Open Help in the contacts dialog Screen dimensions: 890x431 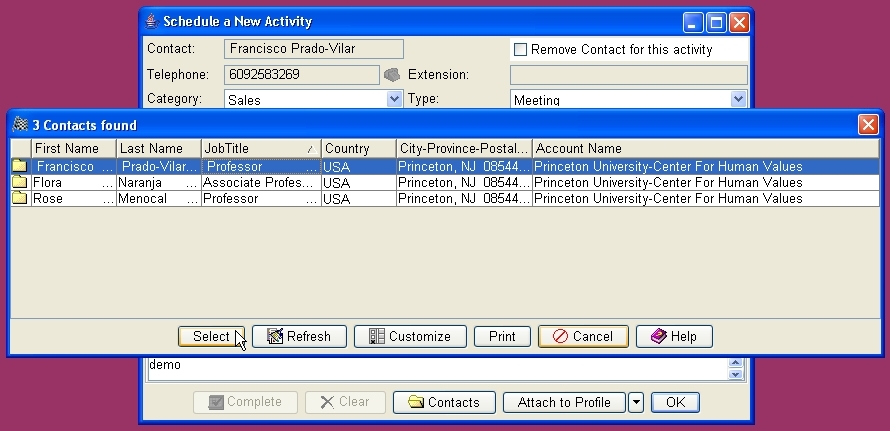pyautogui.click(x=674, y=336)
